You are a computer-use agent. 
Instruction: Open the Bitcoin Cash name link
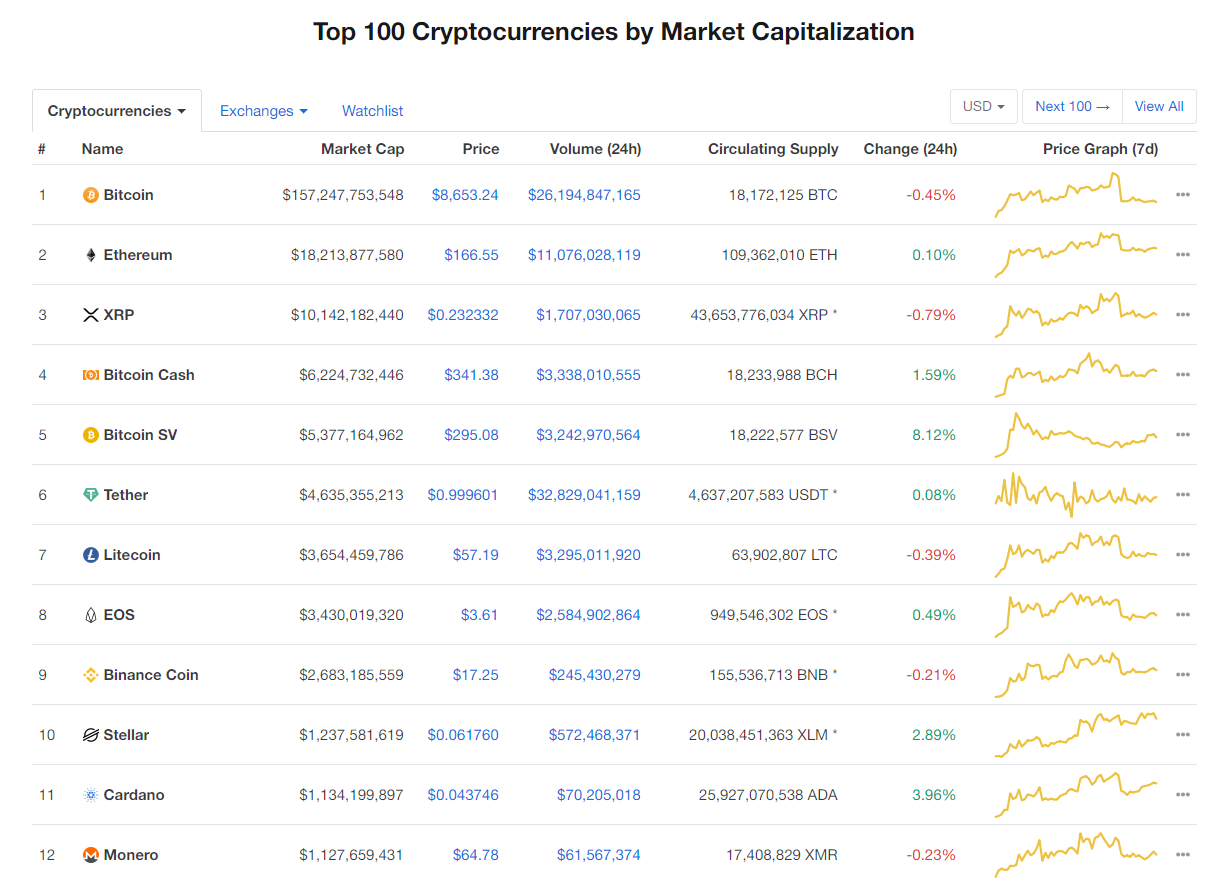coord(149,375)
